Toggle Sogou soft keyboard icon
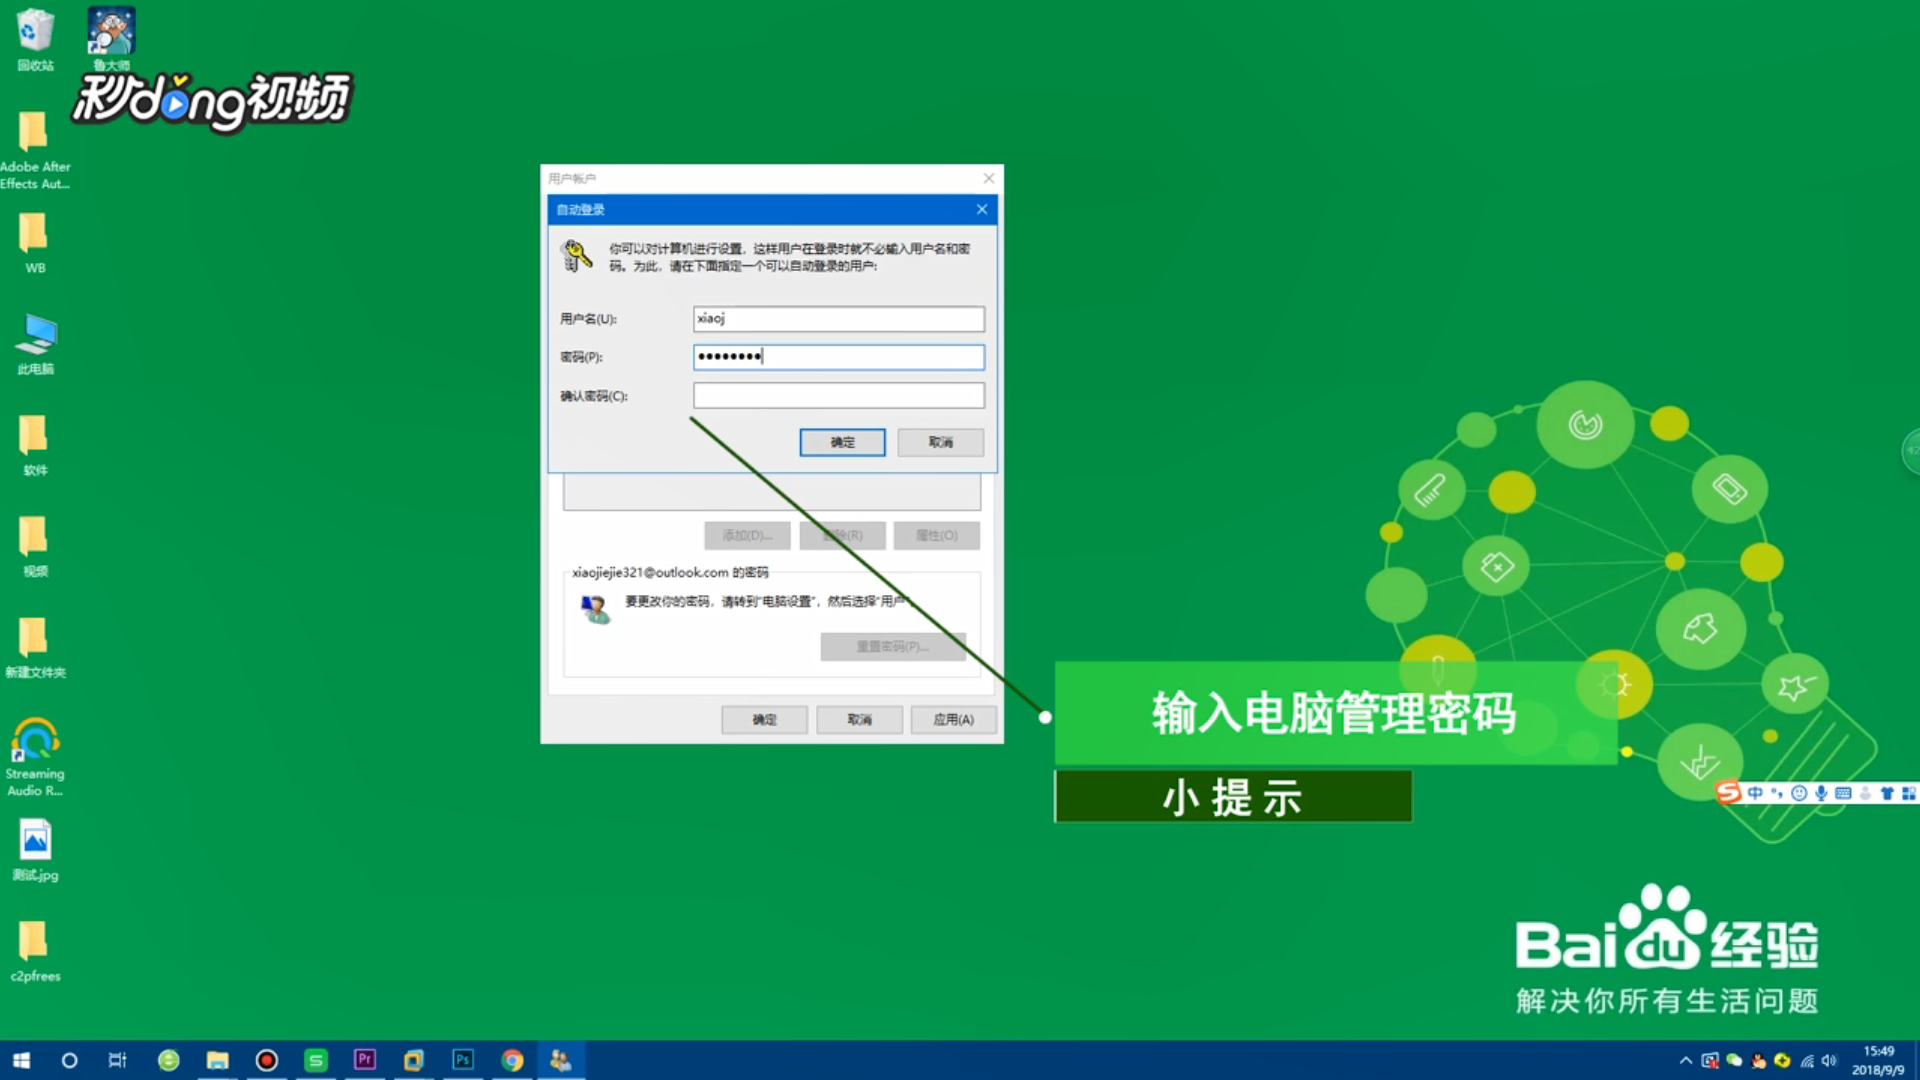The width and height of the screenshot is (1920, 1080). click(x=1843, y=793)
